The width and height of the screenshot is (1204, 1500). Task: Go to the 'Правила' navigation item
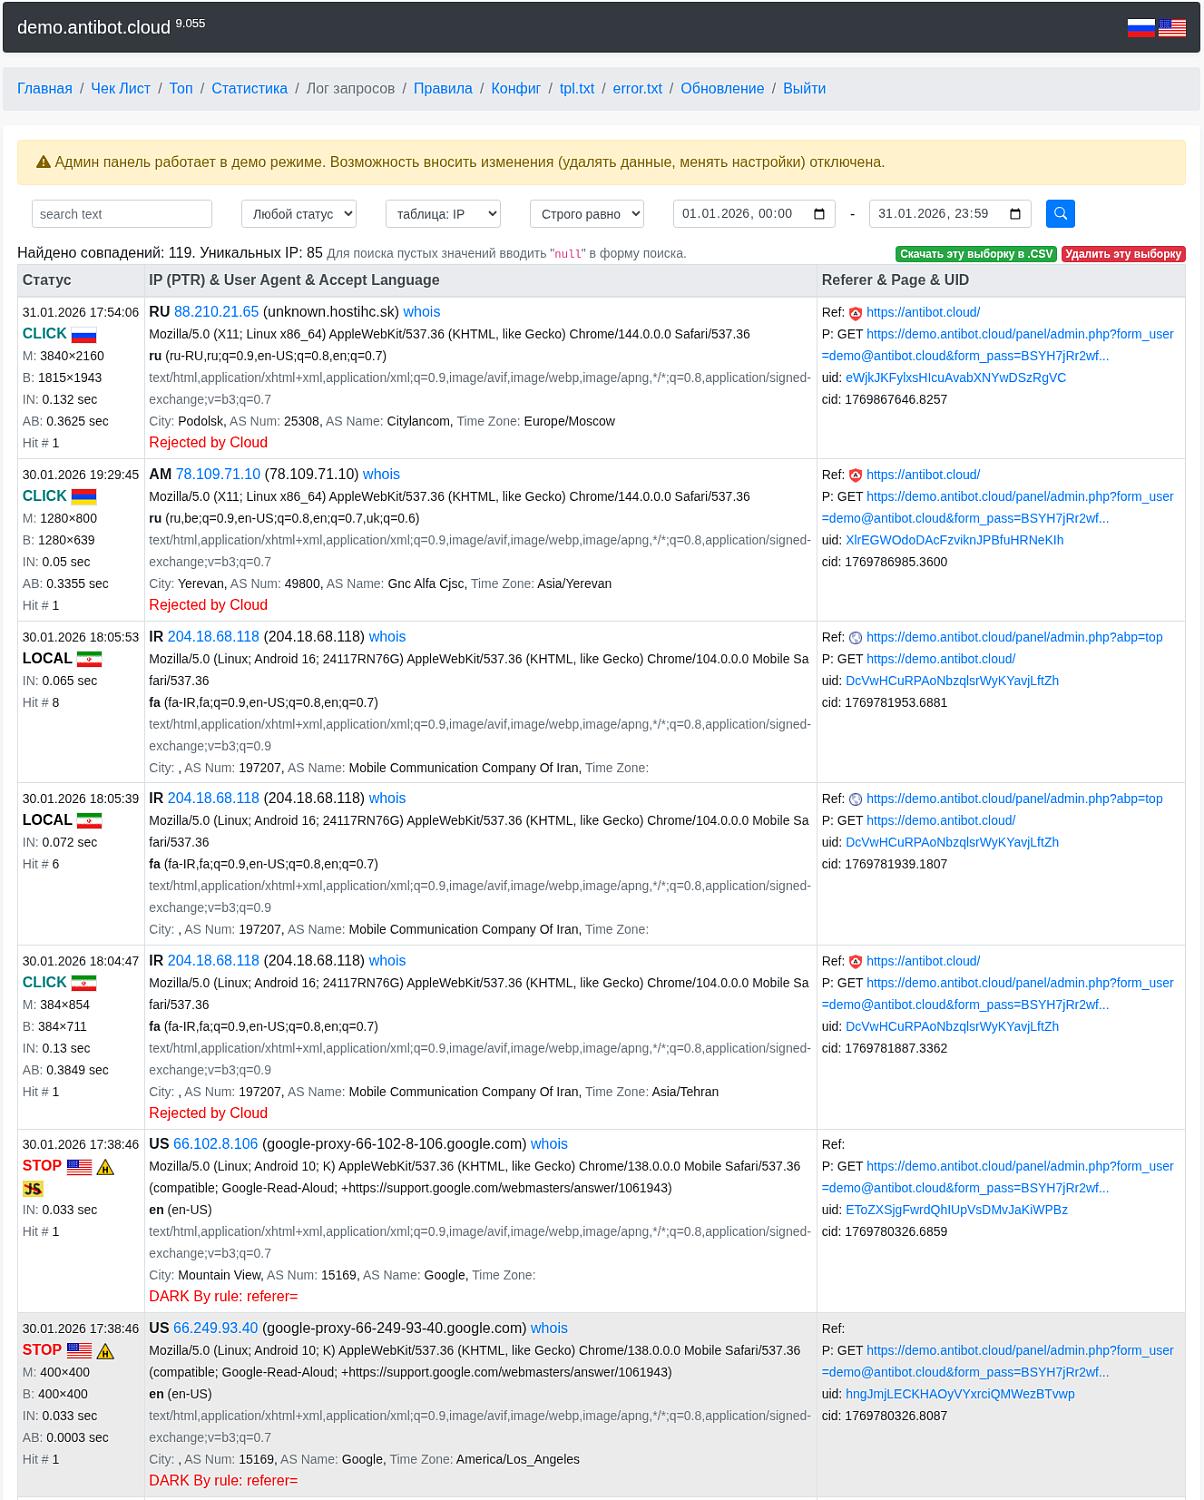(442, 89)
